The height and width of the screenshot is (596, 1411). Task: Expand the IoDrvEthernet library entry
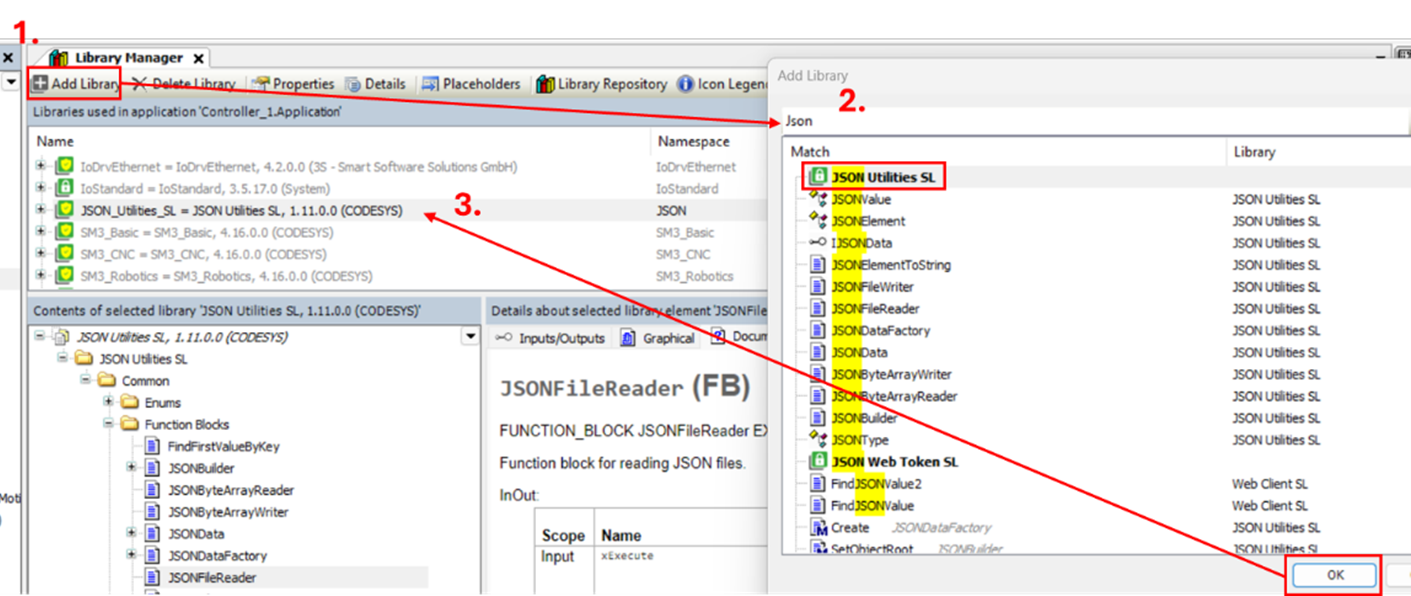pyautogui.click(x=41, y=166)
